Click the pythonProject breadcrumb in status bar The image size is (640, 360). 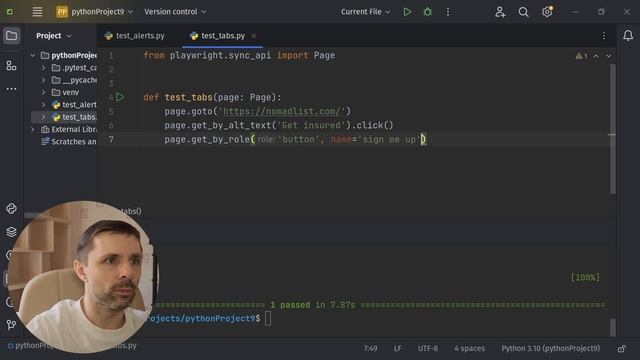(31, 346)
